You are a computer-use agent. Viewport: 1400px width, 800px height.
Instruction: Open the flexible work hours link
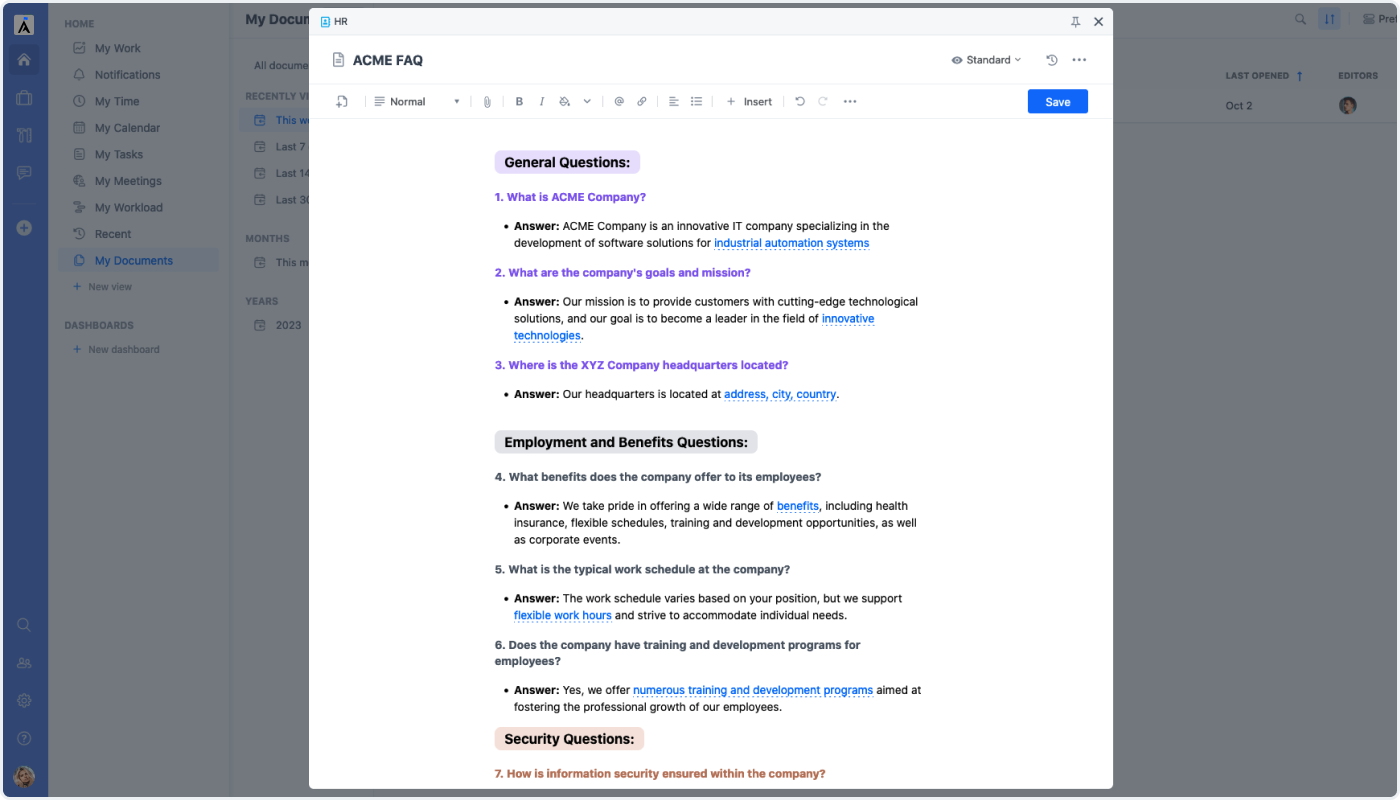[563, 615]
